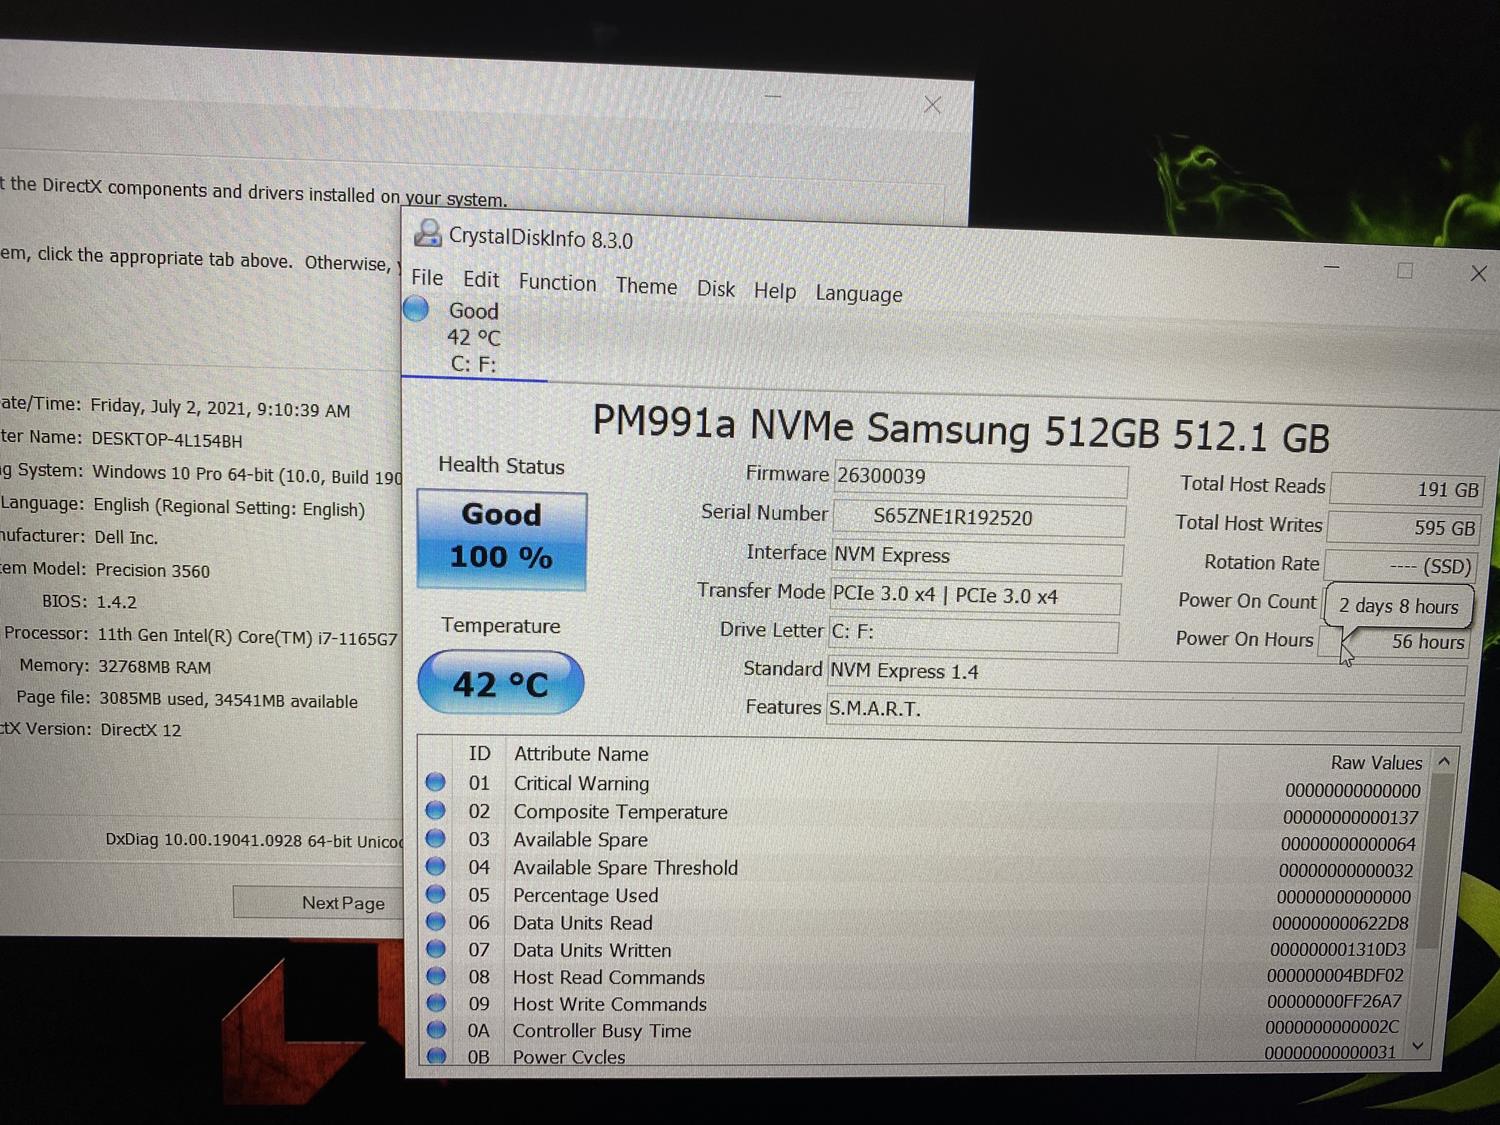This screenshot has width=1500, height=1125.
Task: Click the CrystalDiskInfo title bar app icon
Action: 428,233
